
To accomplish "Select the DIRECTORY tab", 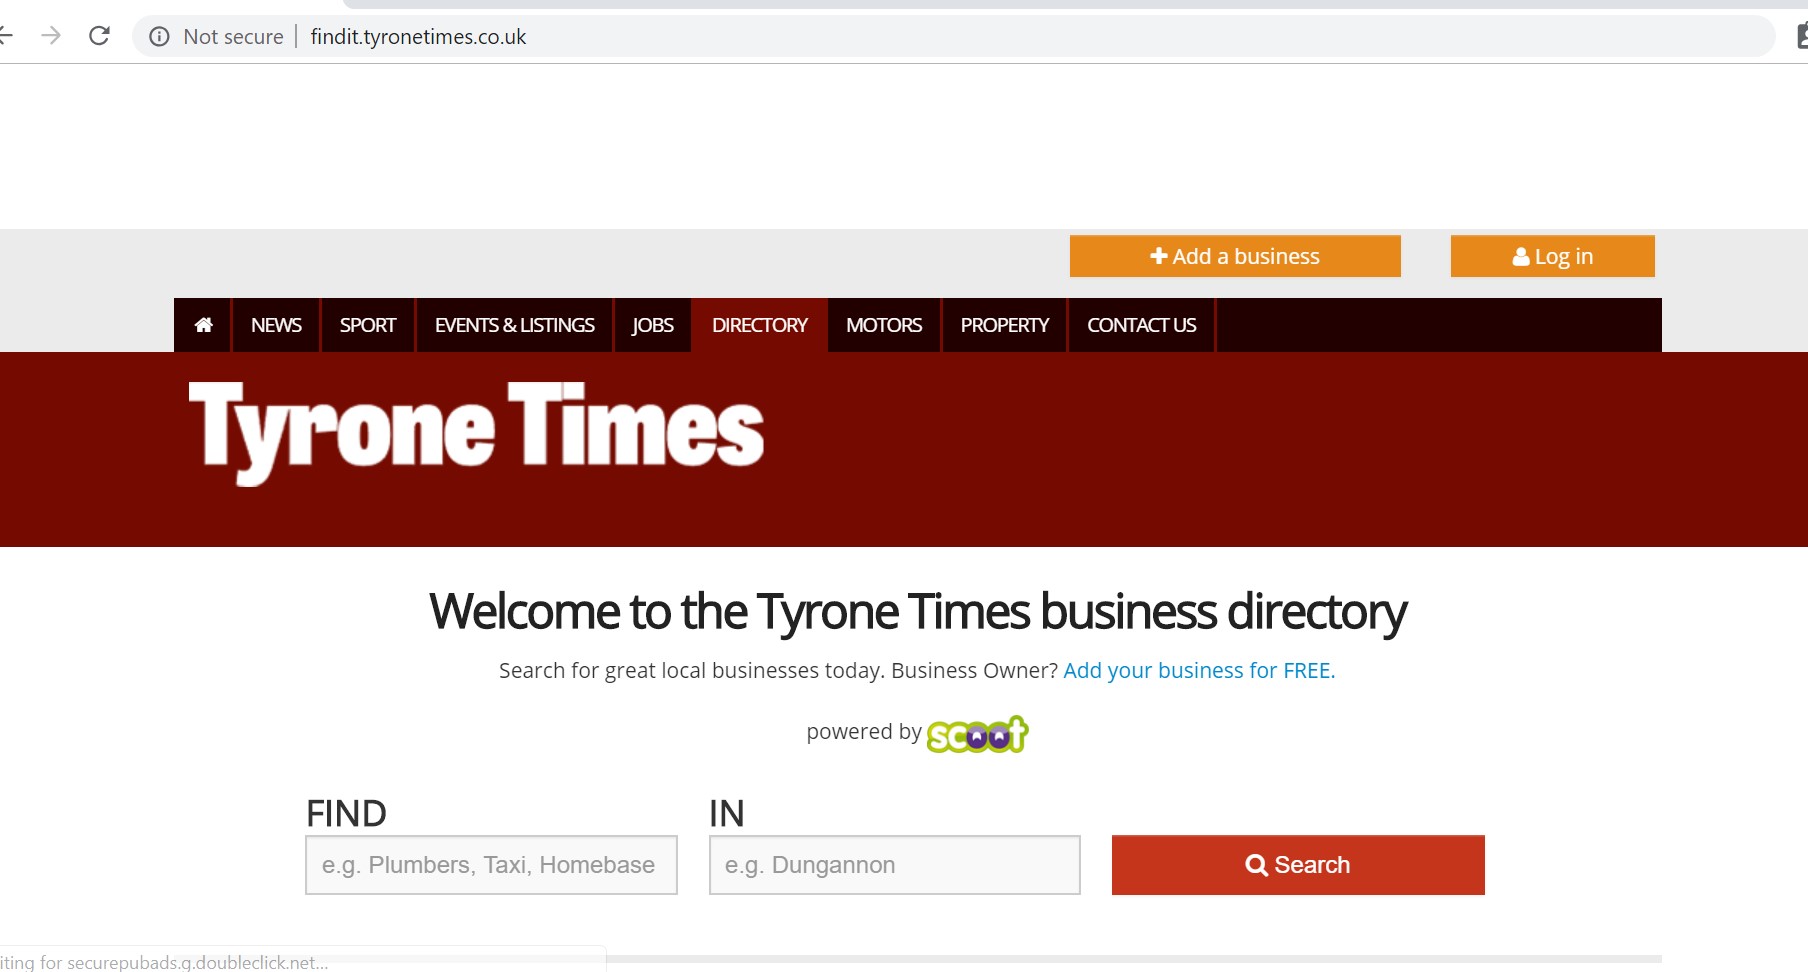I will [759, 325].
